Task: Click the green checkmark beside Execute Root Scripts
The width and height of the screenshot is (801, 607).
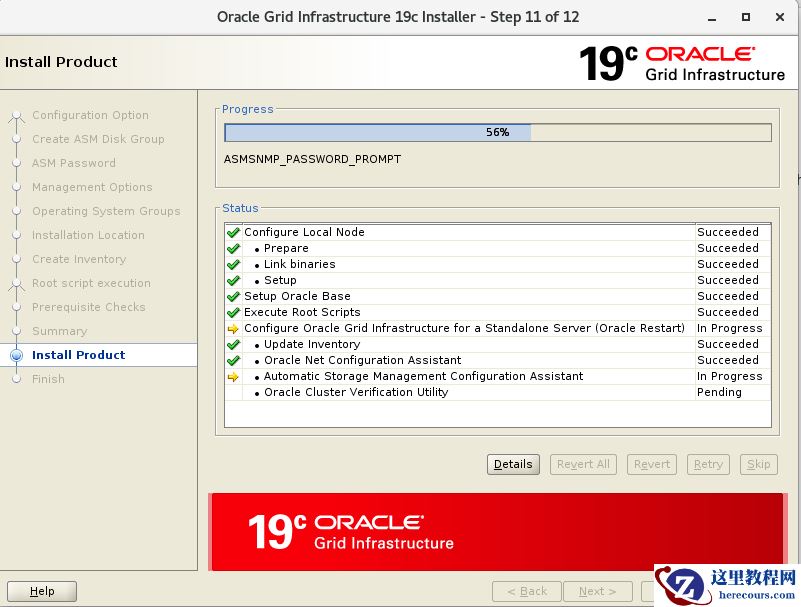Action: pos(233,312)
